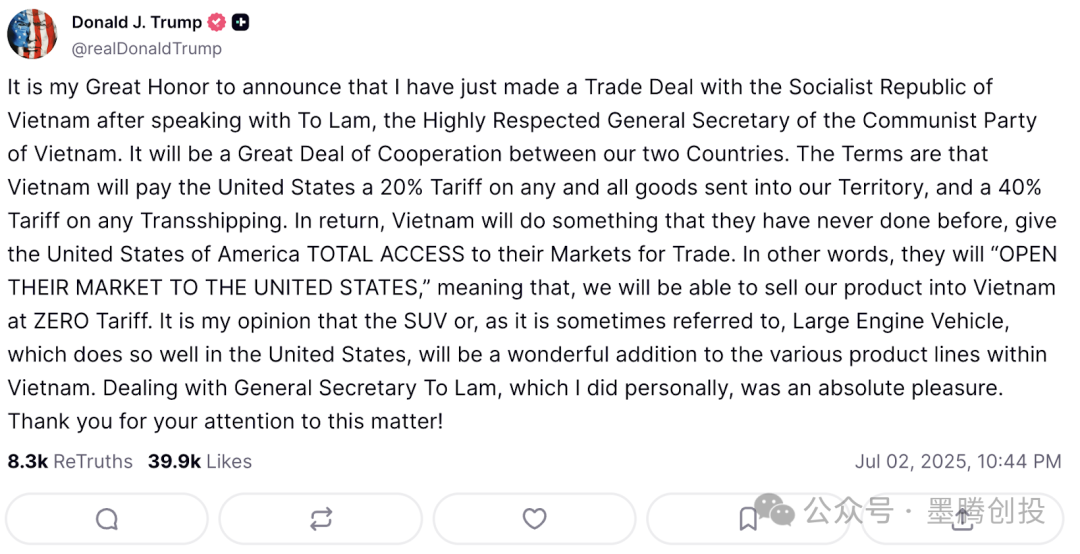Click the red verified checkmark badge

pyautogui.click(x=217, y=22)
